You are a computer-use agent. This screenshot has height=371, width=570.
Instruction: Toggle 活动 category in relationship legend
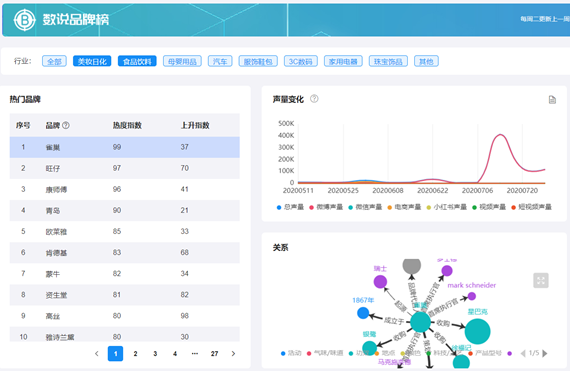[291, 353]
